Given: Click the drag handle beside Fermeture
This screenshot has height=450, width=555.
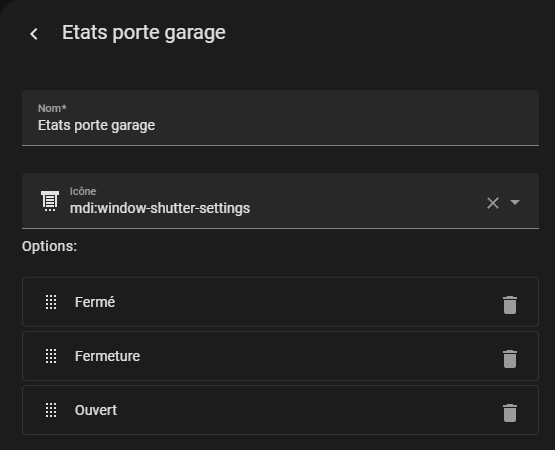Looking at the screenshot, I should pos(51,356).
